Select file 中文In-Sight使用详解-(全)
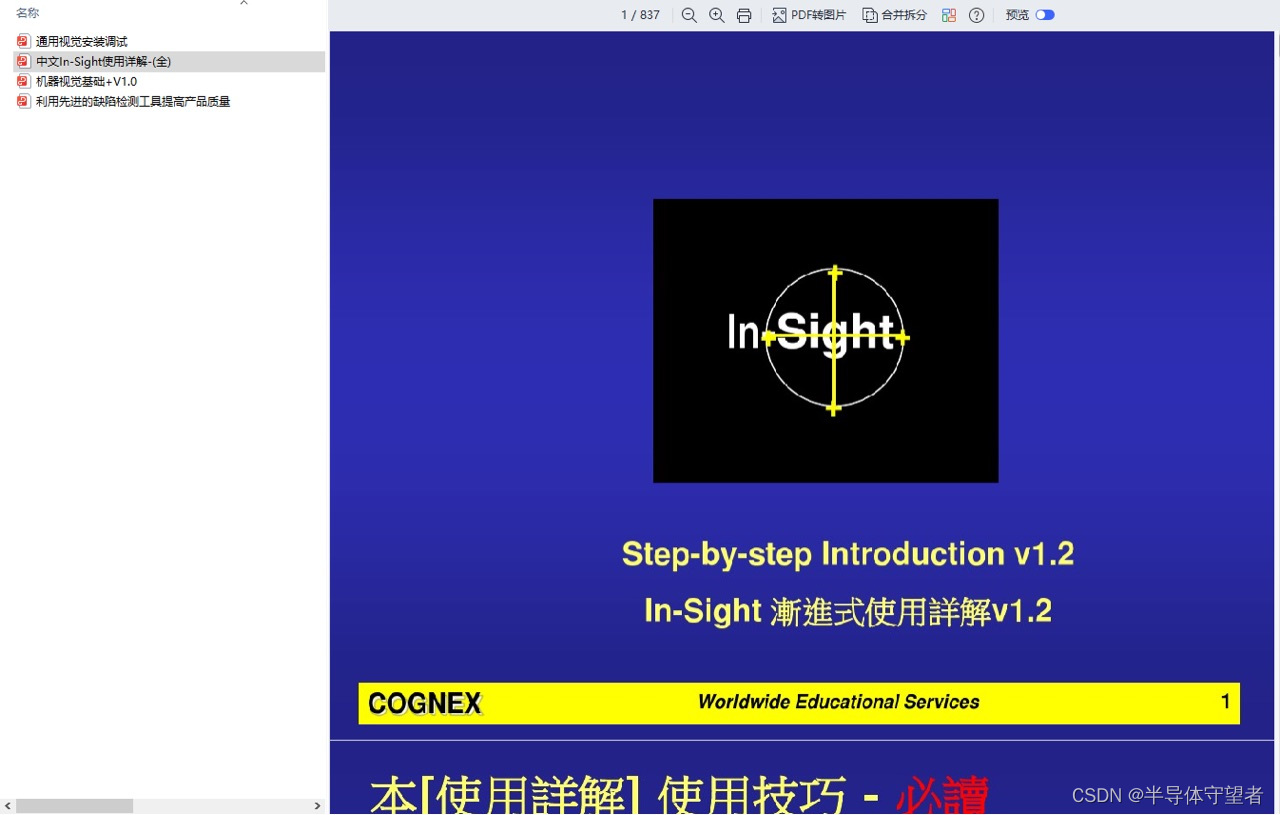1280x815 pixels. [x=169, y=62]
